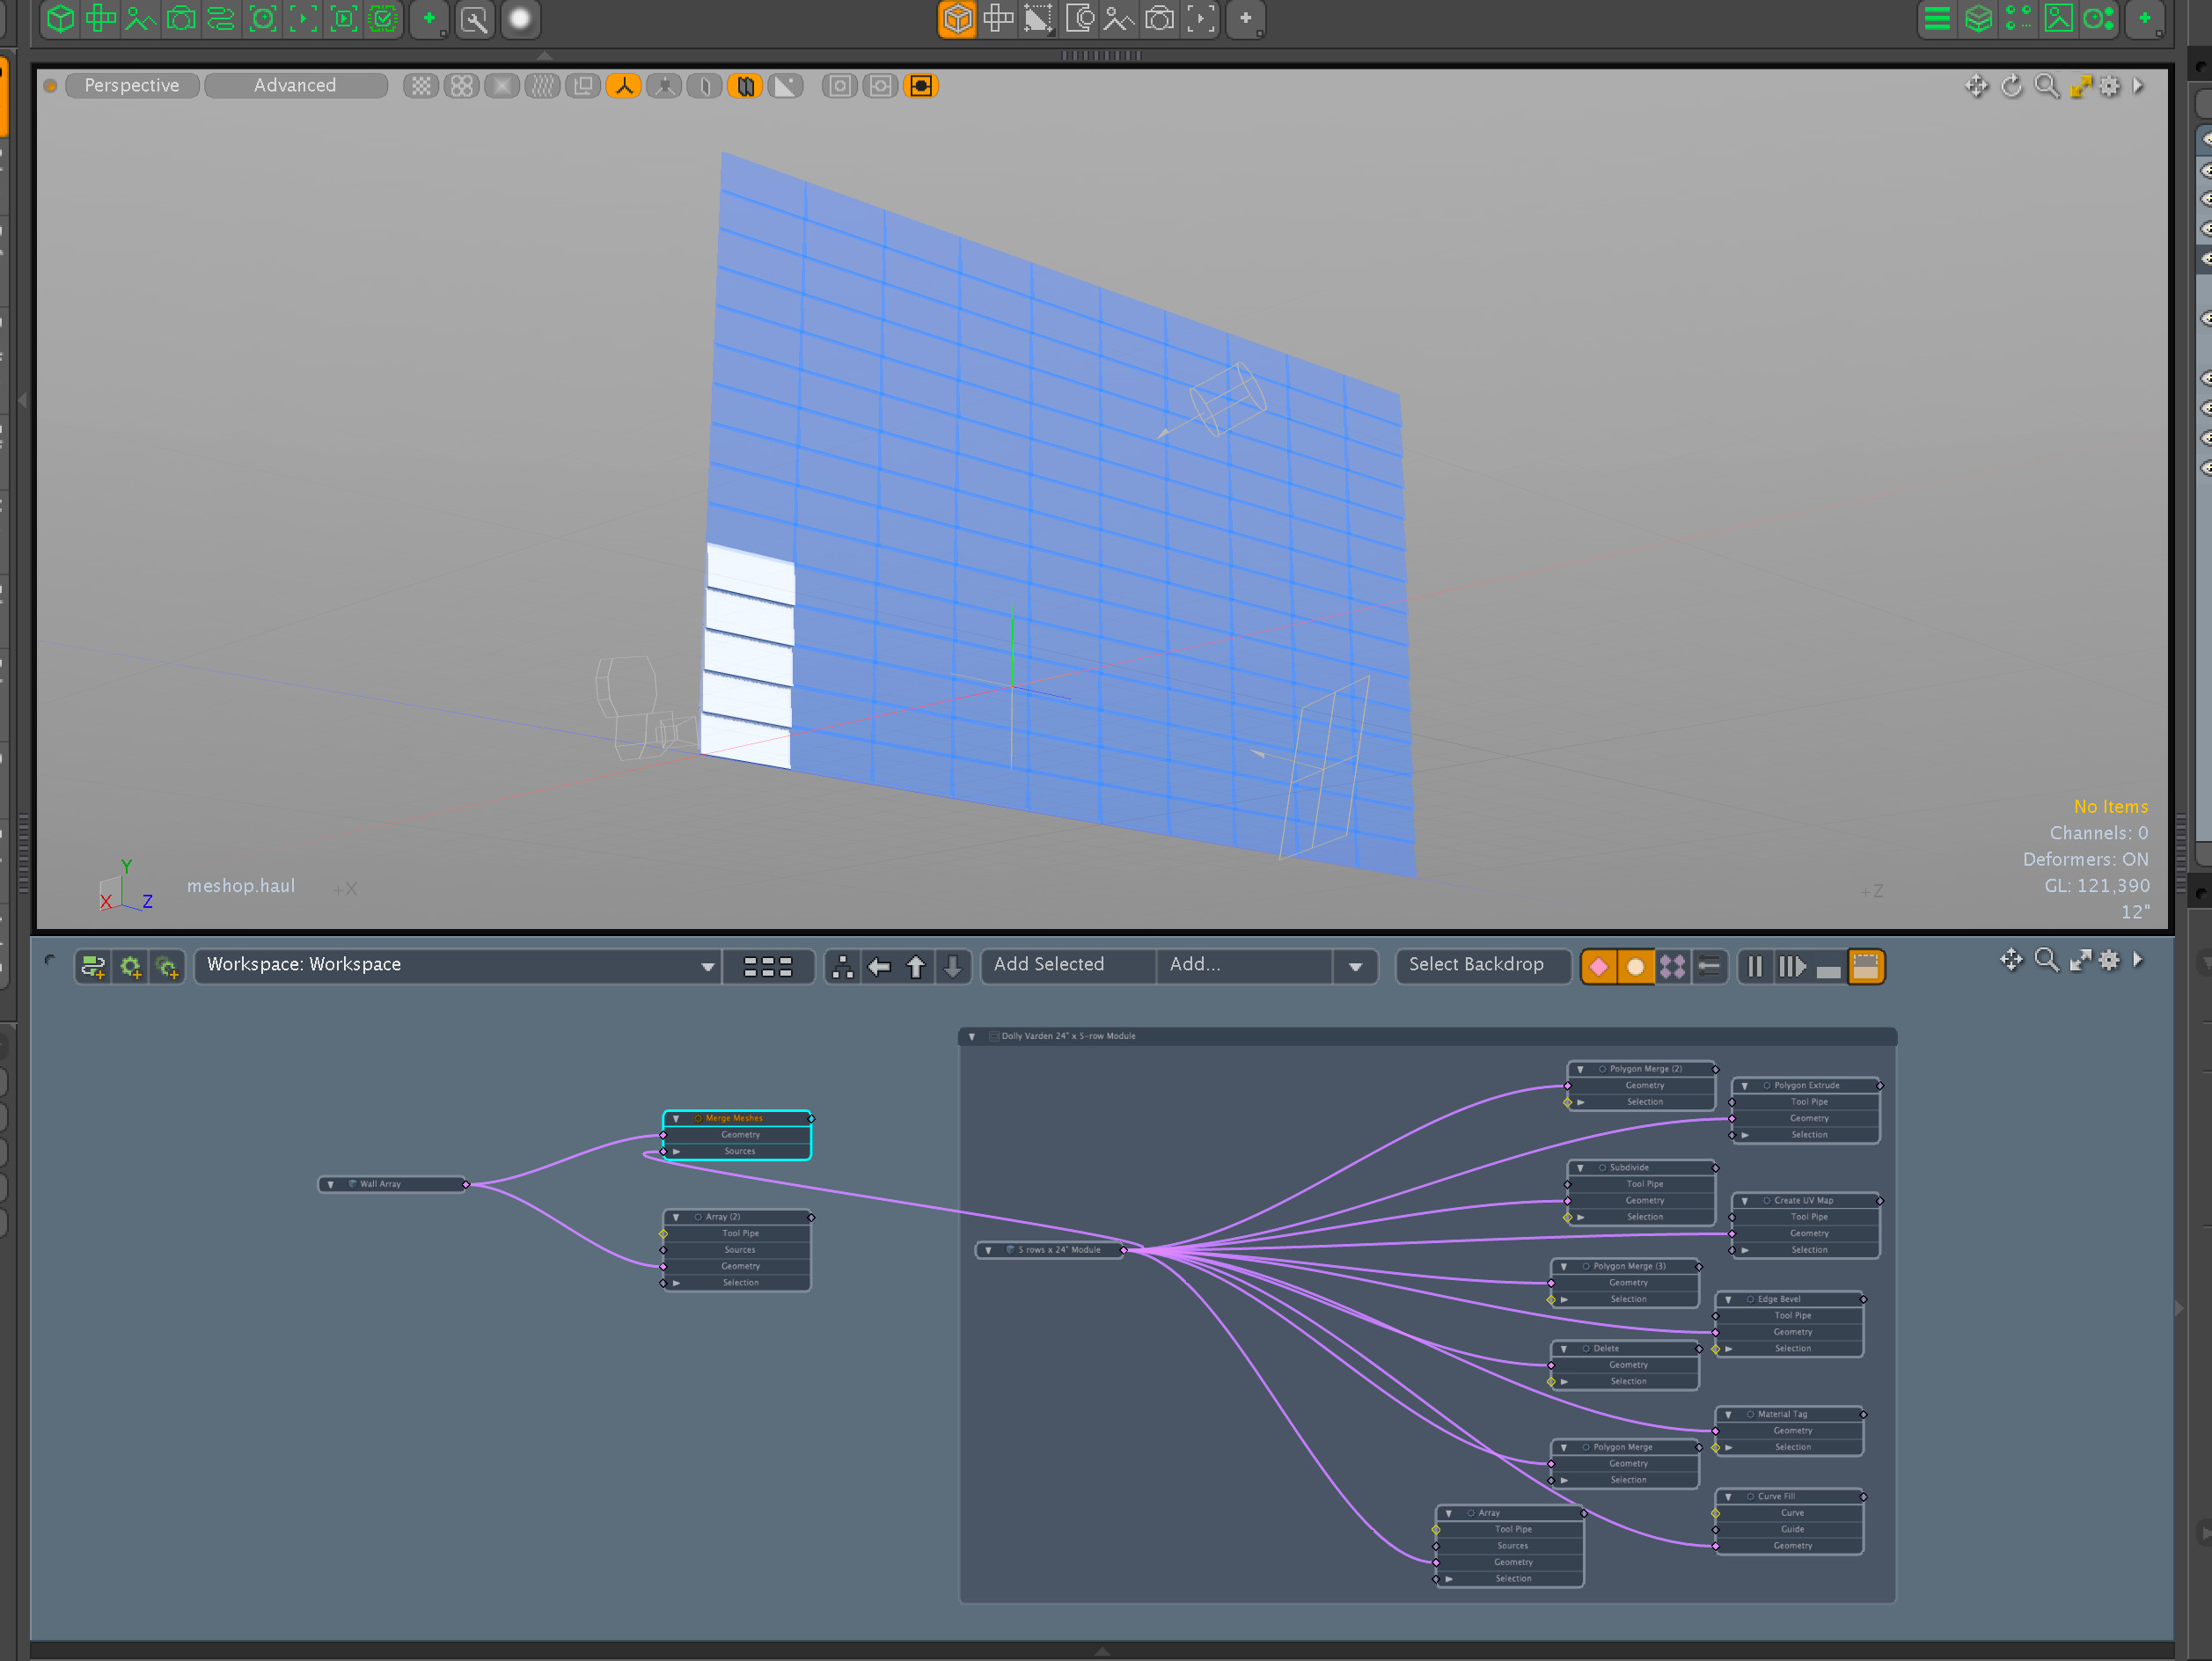Click the green picture-frame icon at top right
The image size is (2212, 1661).
(2058, 19)
